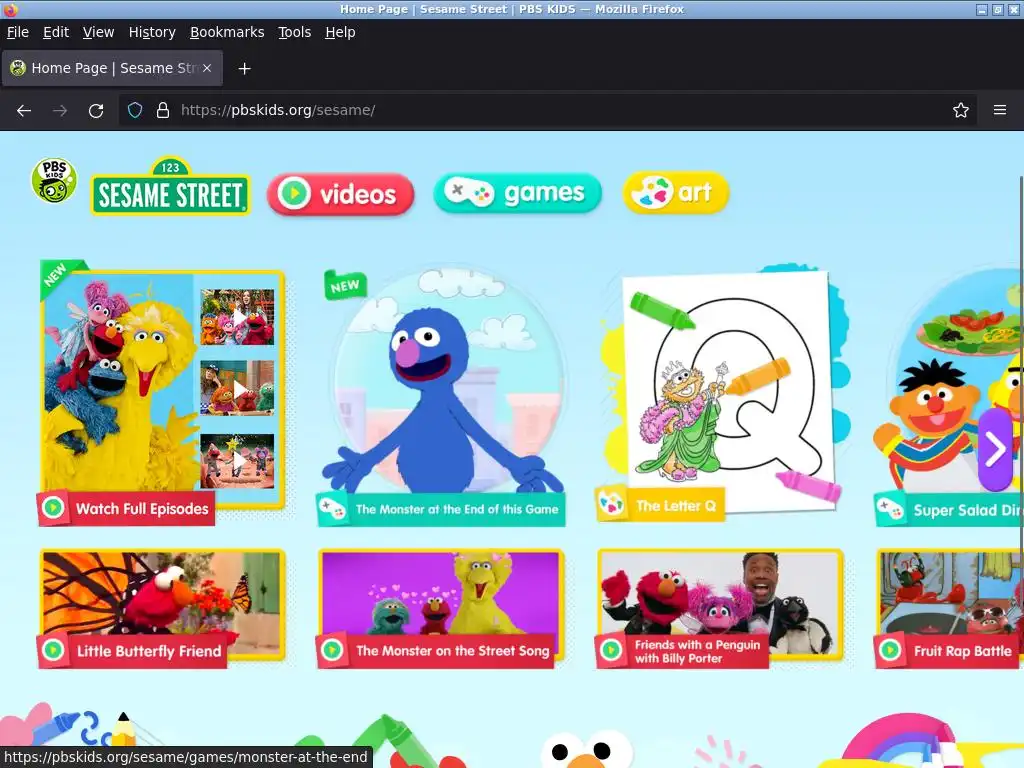The image size is (1024, 768).
Task: Click the Fruit Rap Battle label
Action: coord(962,651)
